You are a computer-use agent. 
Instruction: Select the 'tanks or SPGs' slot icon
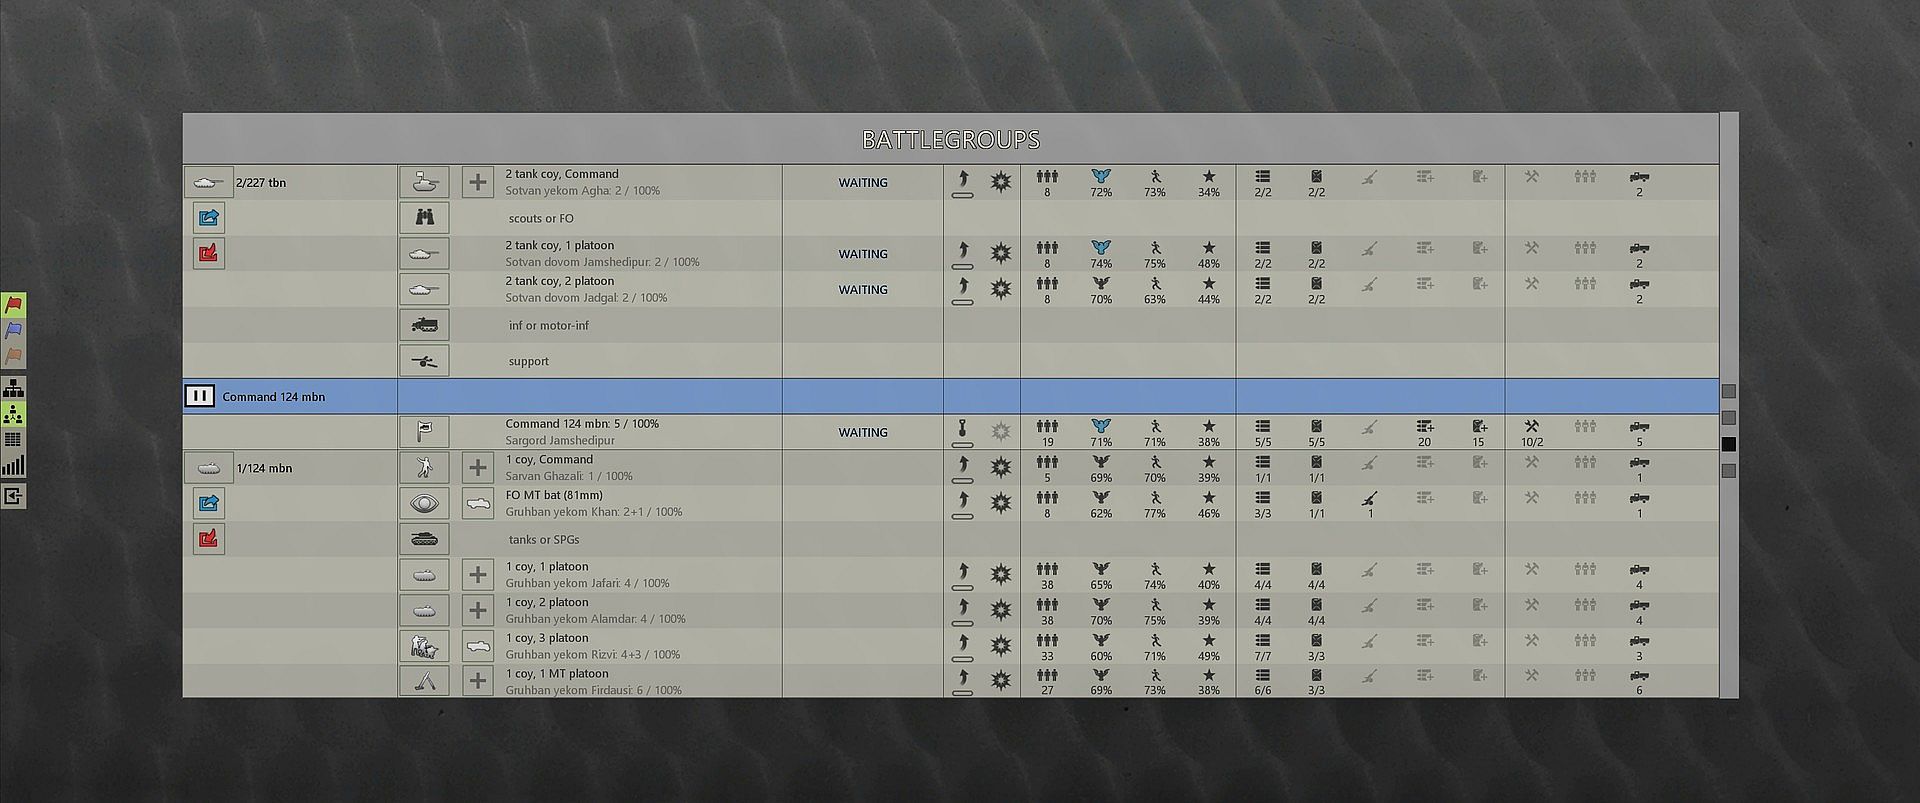tap(424, 539)
